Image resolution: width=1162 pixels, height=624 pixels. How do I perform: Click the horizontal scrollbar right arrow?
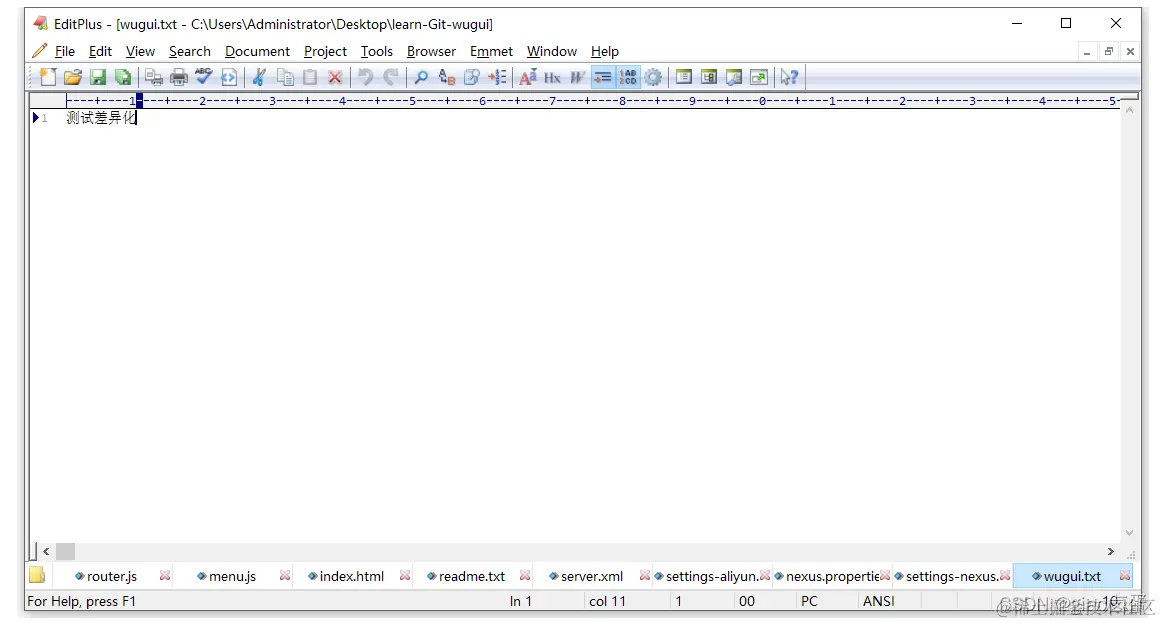[x=1111, y=551]
